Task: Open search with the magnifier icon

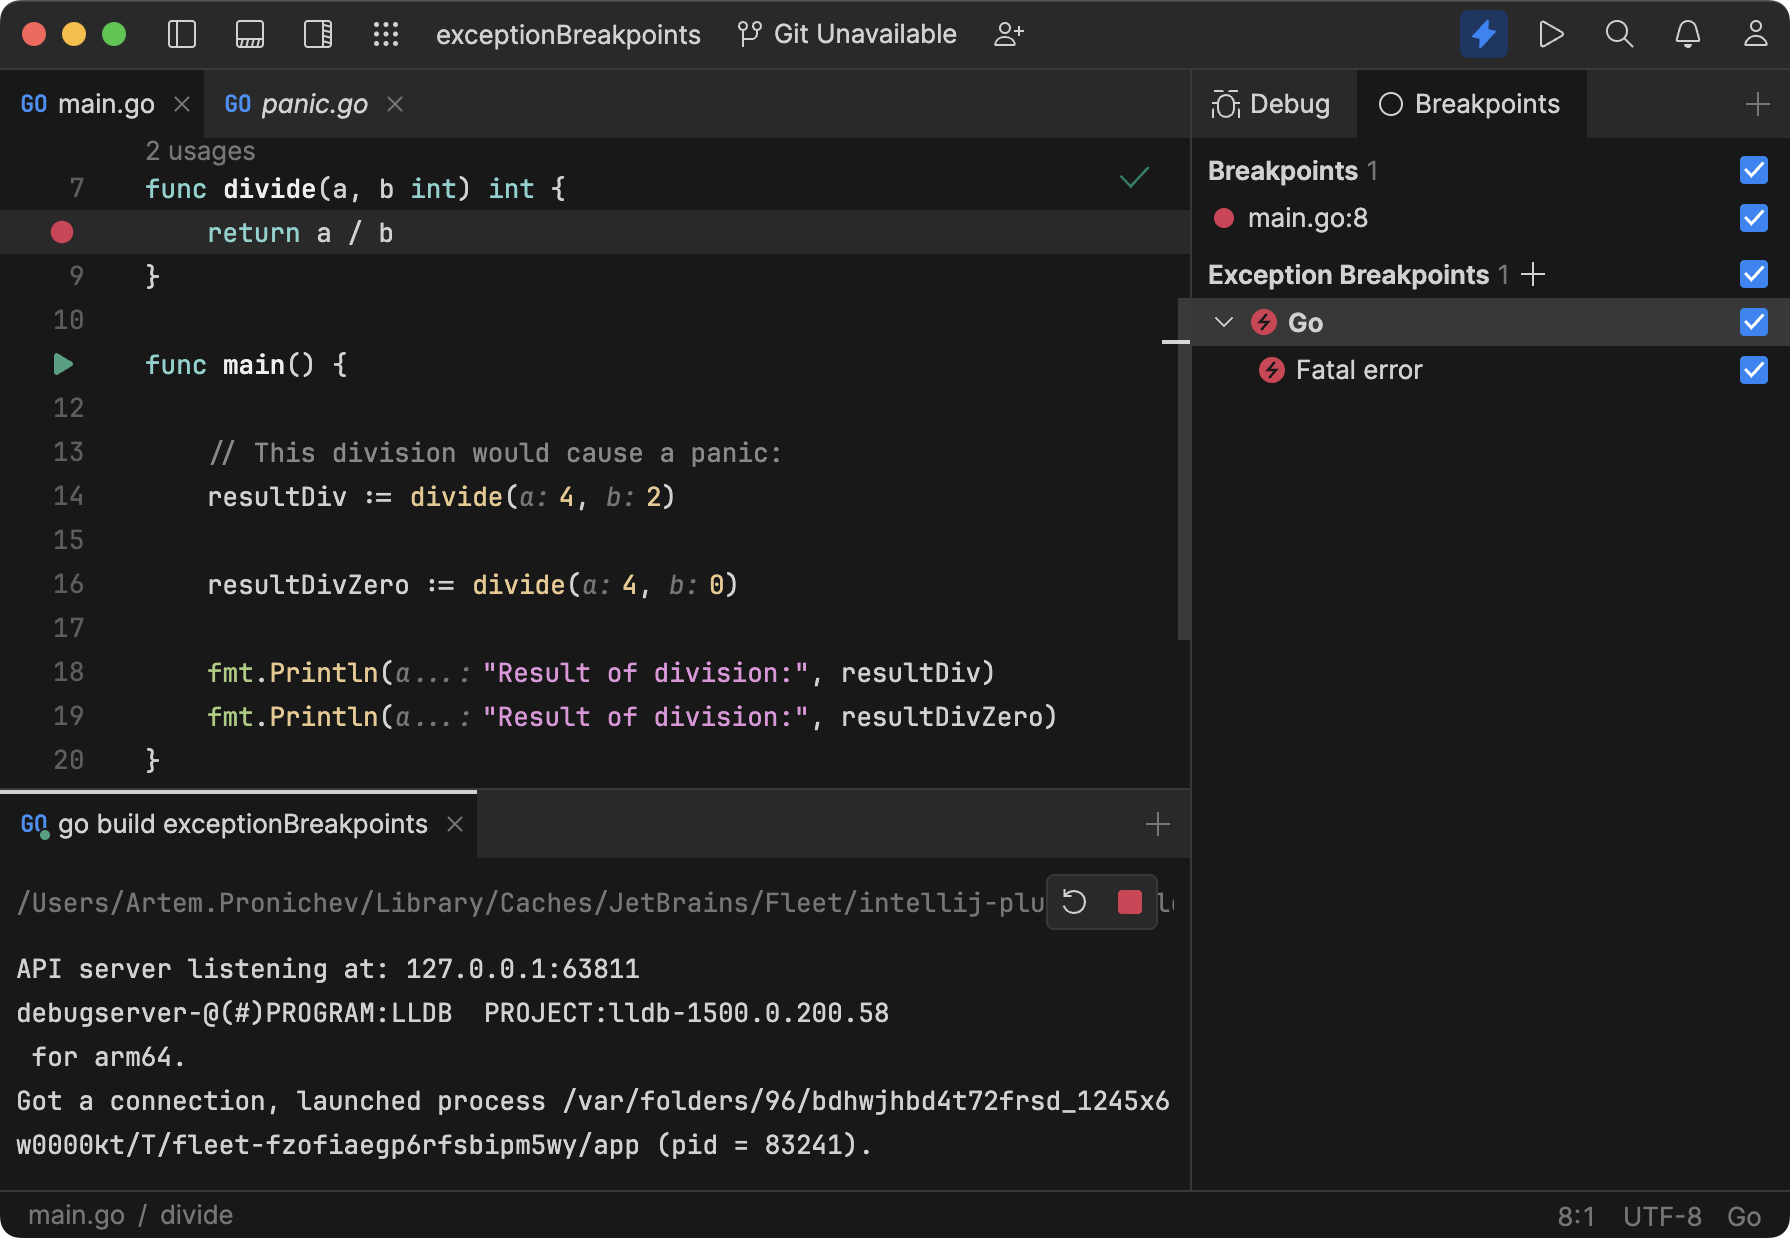Action: click(1619, 33)
